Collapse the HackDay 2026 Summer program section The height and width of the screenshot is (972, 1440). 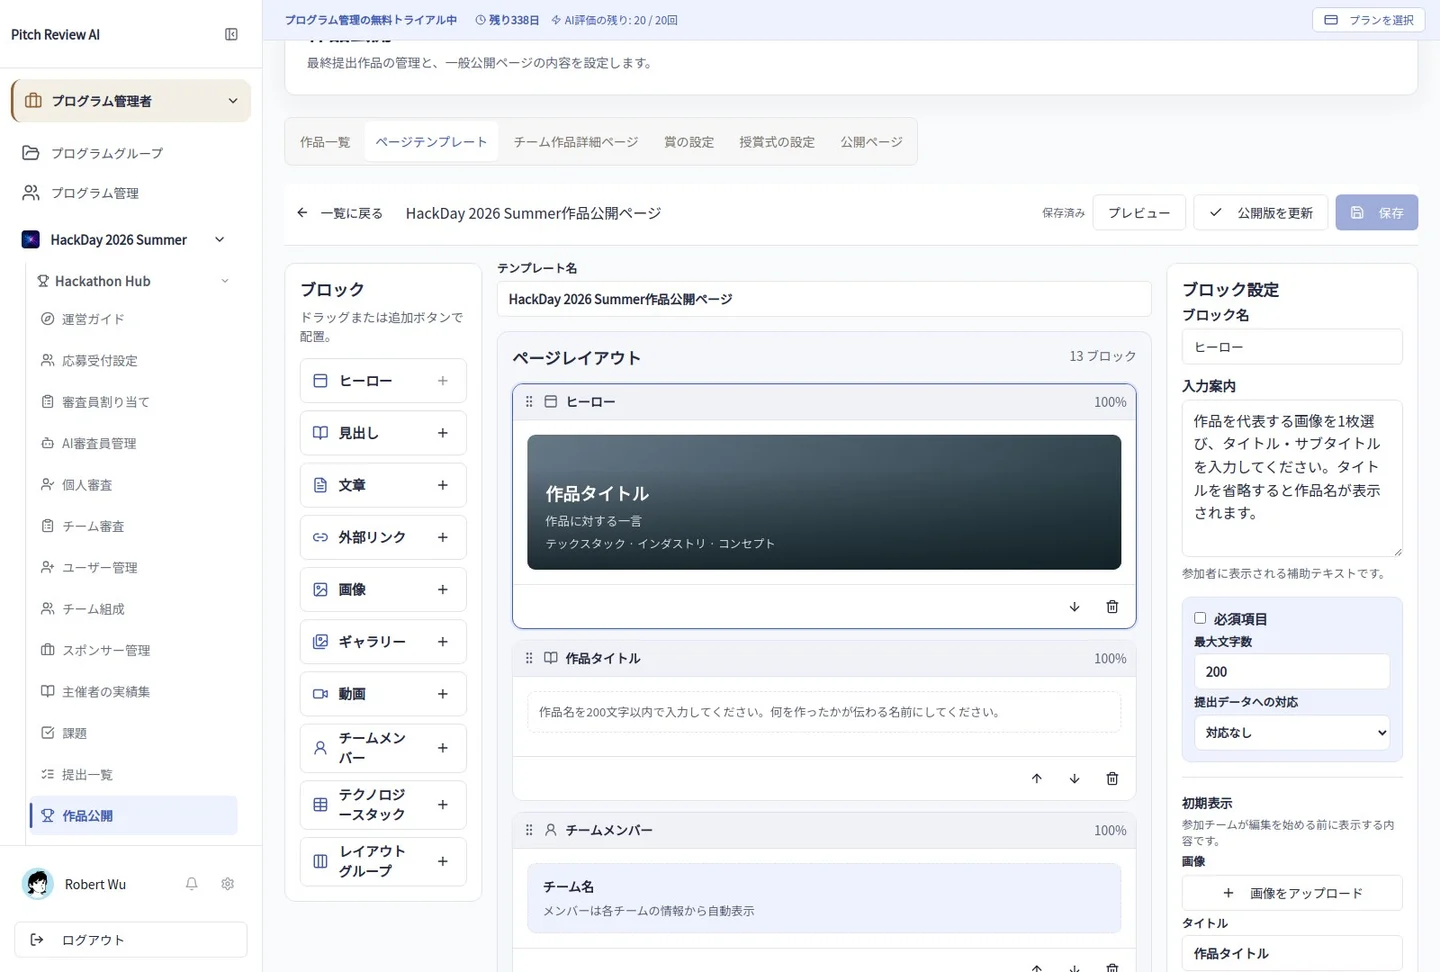pyautogui.click(x=220, y=240)
